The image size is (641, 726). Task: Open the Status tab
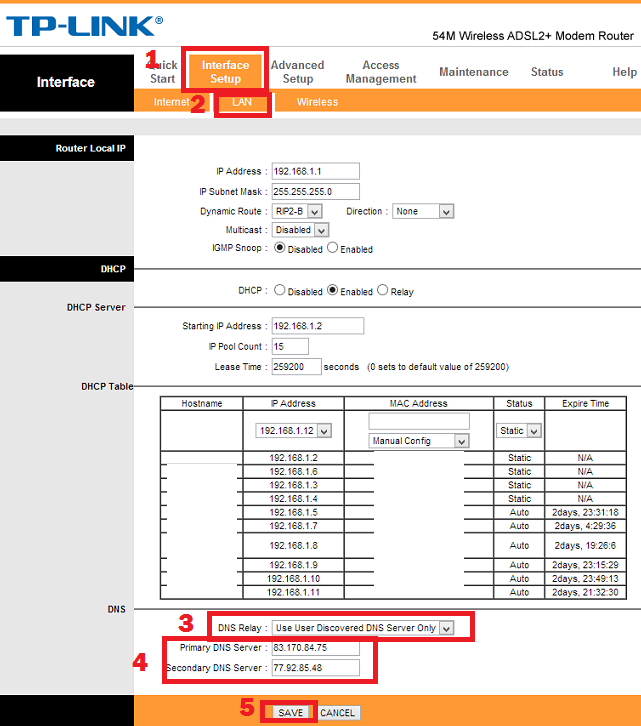point(547,72)
